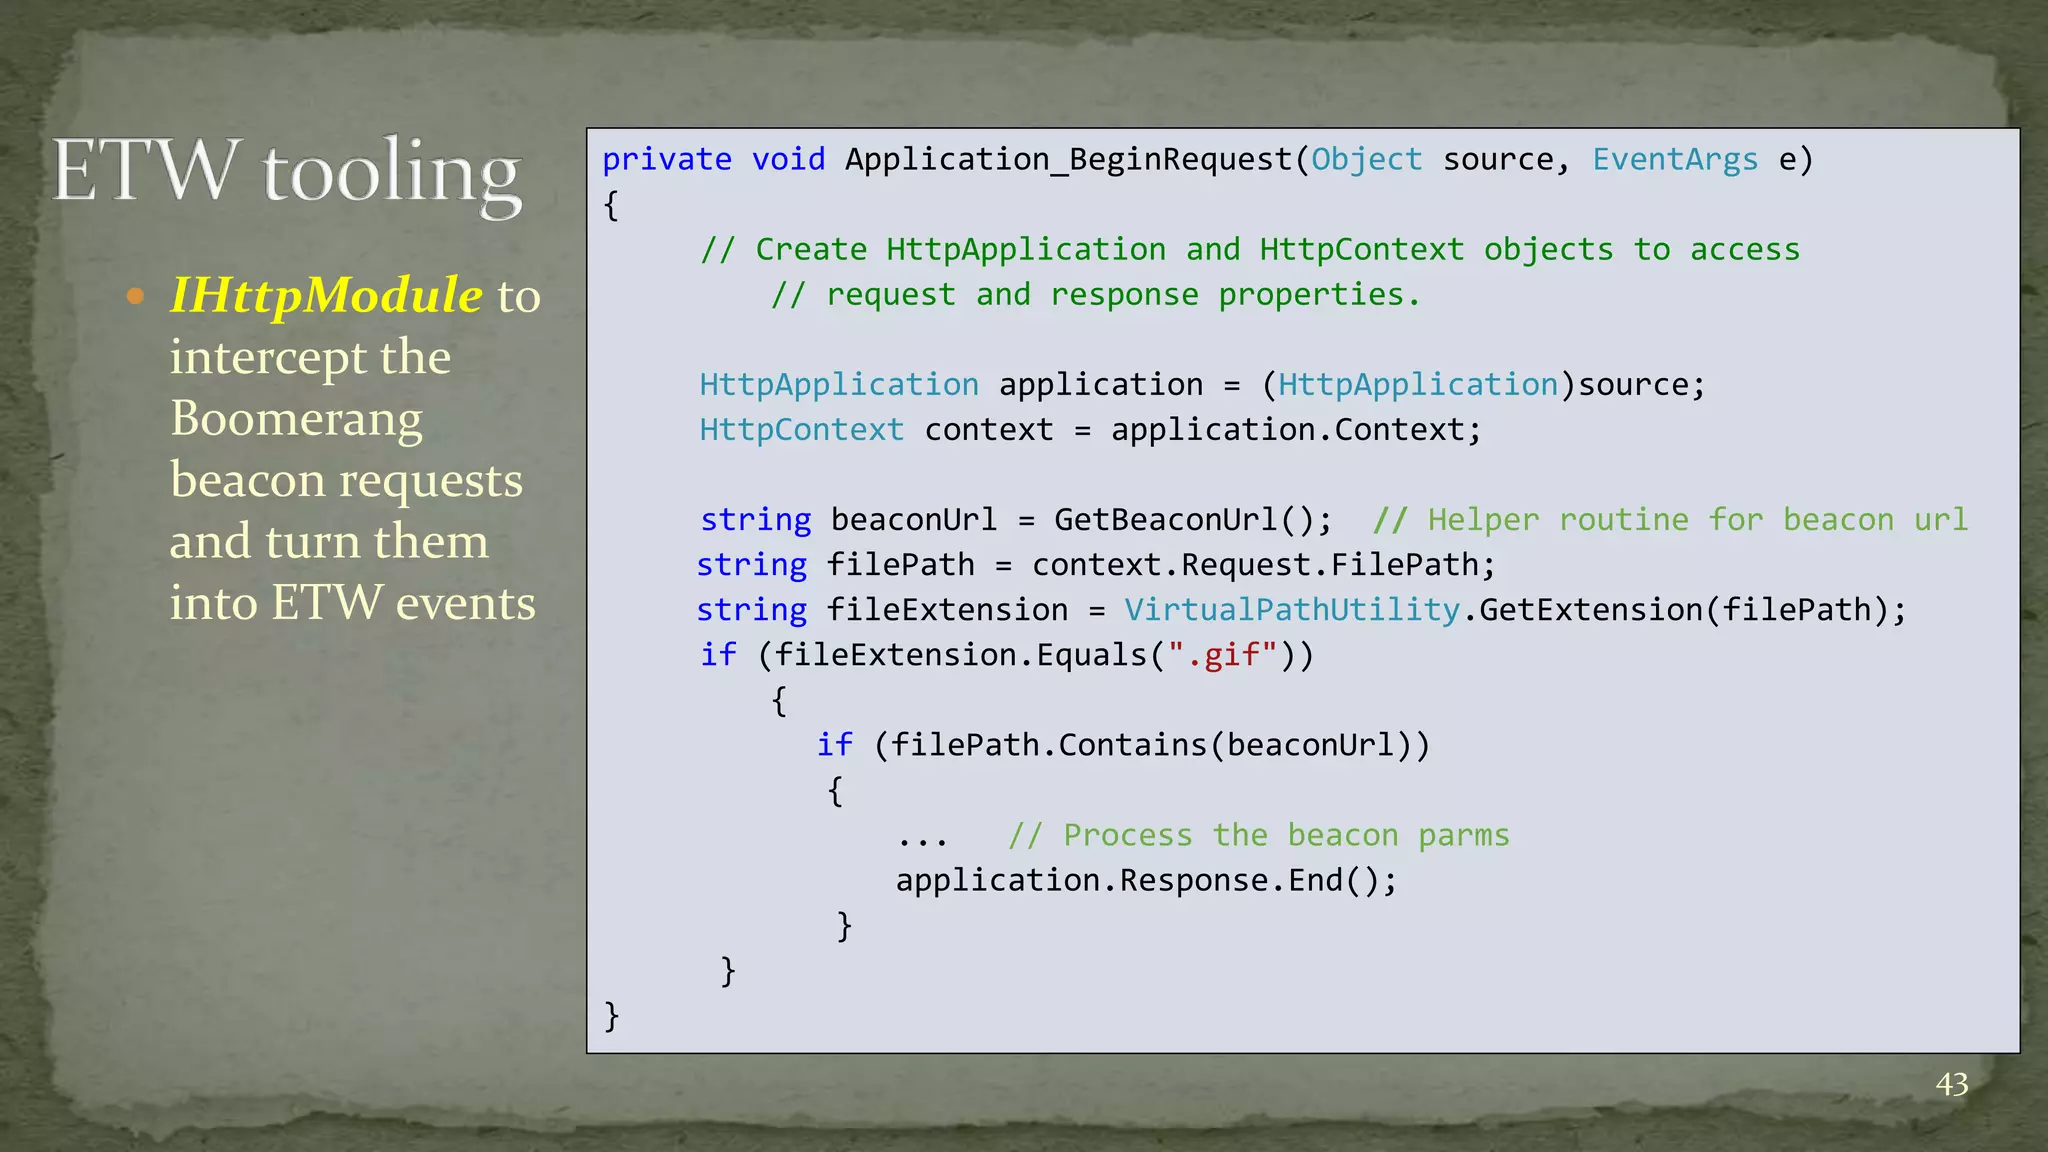
Task: Click the orange bullet point marker
Action: pyautogui.click(x=136, y=297)
